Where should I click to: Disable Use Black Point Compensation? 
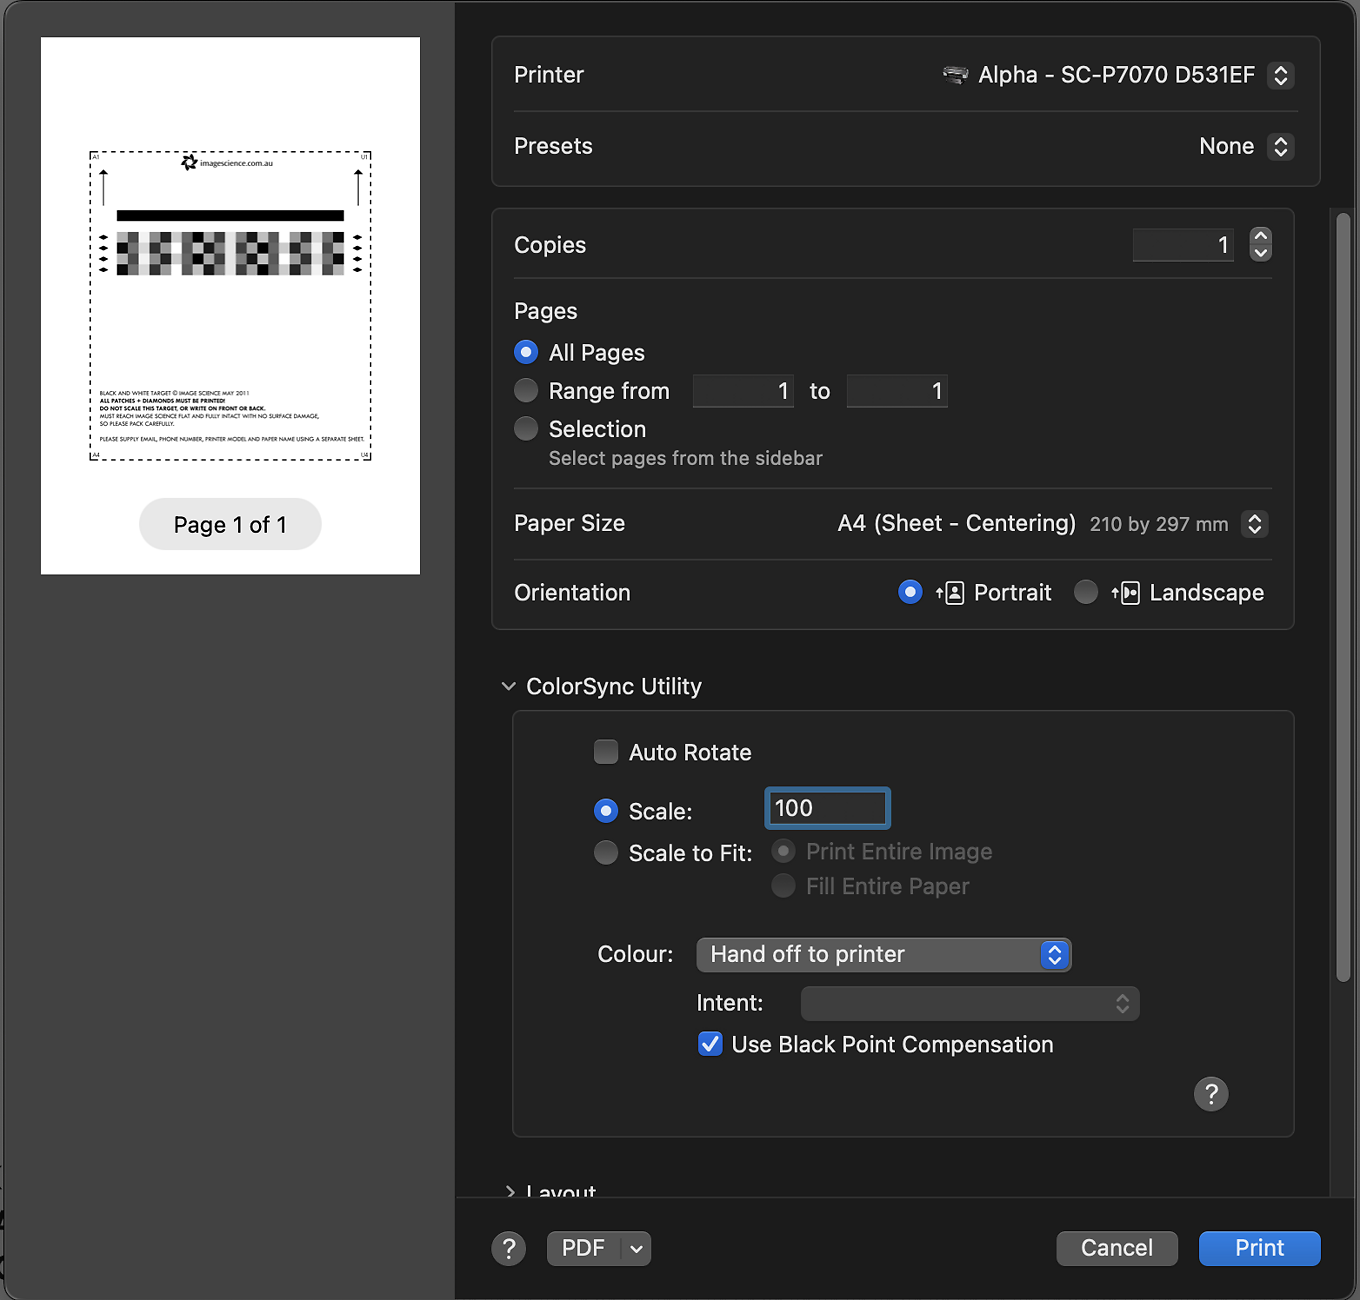[710, 1044]
